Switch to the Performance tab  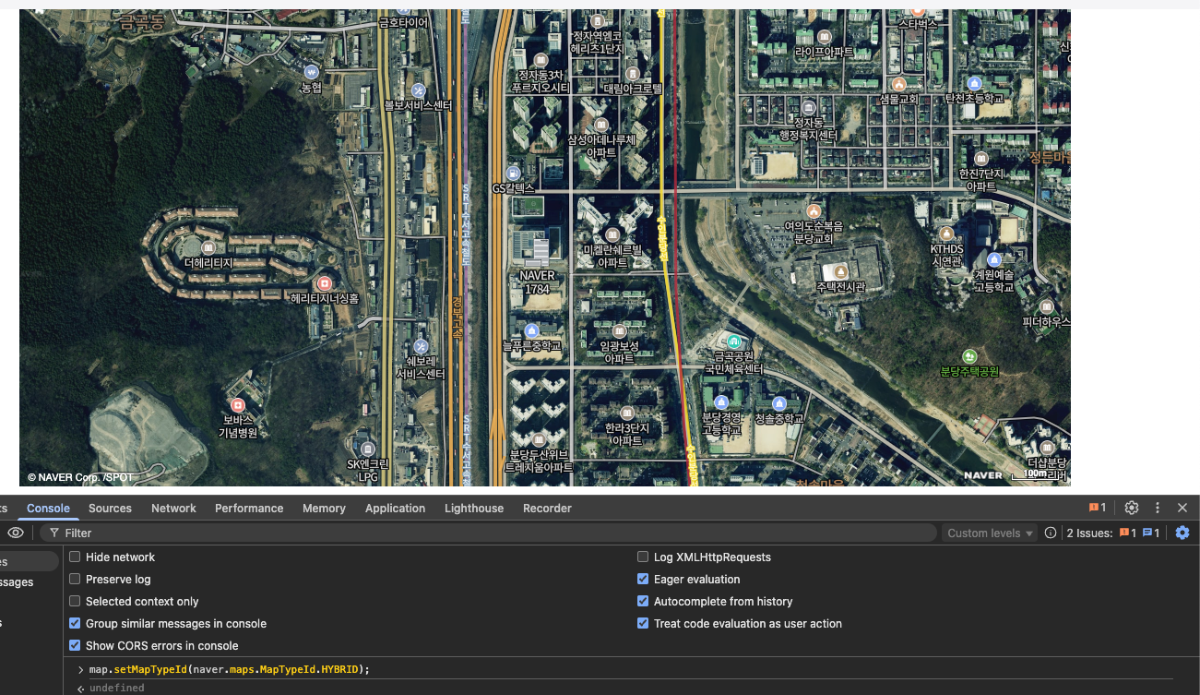[249, 508]
